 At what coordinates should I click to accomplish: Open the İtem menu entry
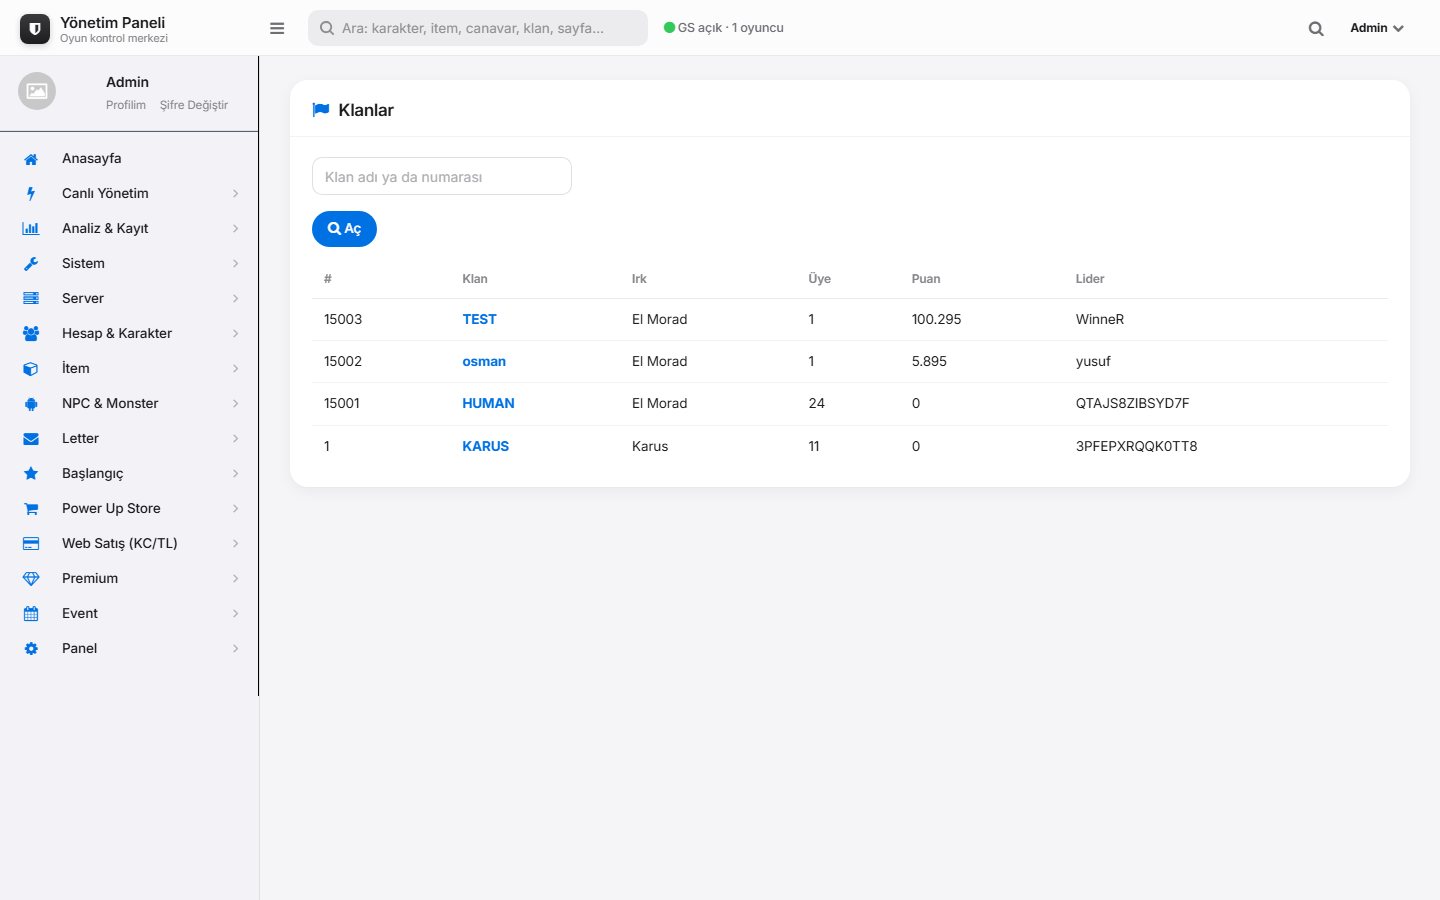[x=129, y=369]
